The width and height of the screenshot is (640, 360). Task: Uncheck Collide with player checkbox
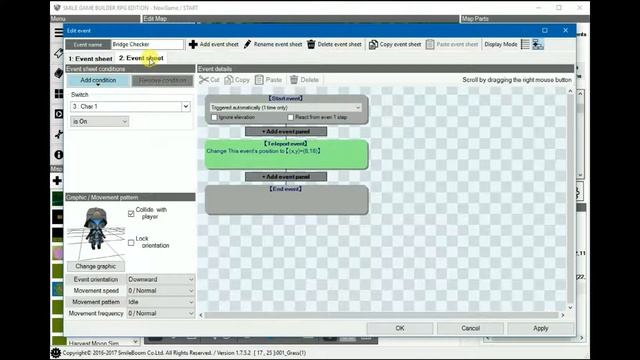[131, 213]
